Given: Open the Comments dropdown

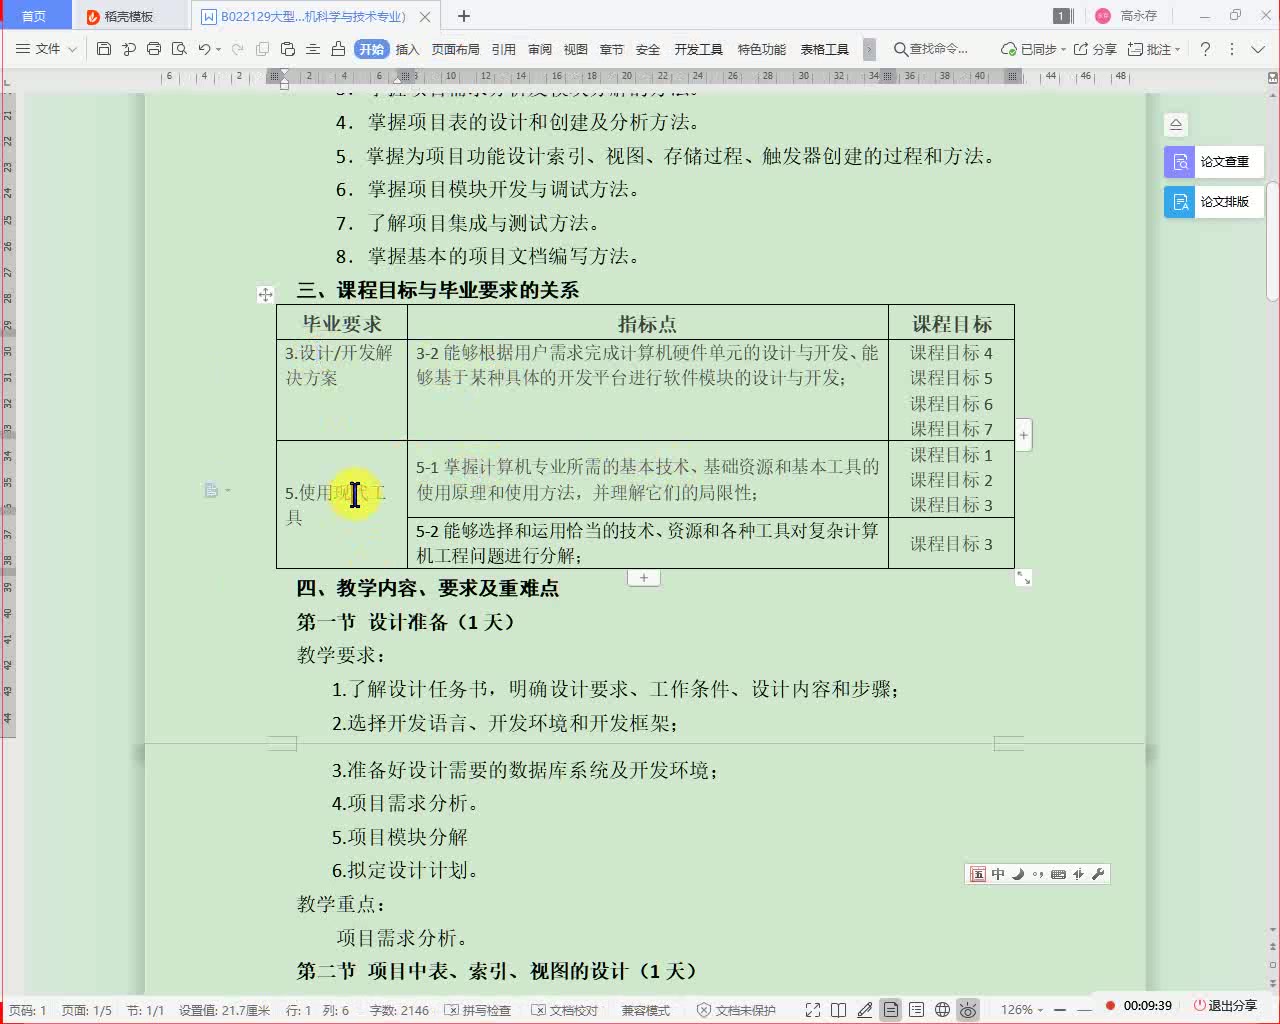Looking at the screenshot, I should pyautogui.click(x=1154, y=49).
